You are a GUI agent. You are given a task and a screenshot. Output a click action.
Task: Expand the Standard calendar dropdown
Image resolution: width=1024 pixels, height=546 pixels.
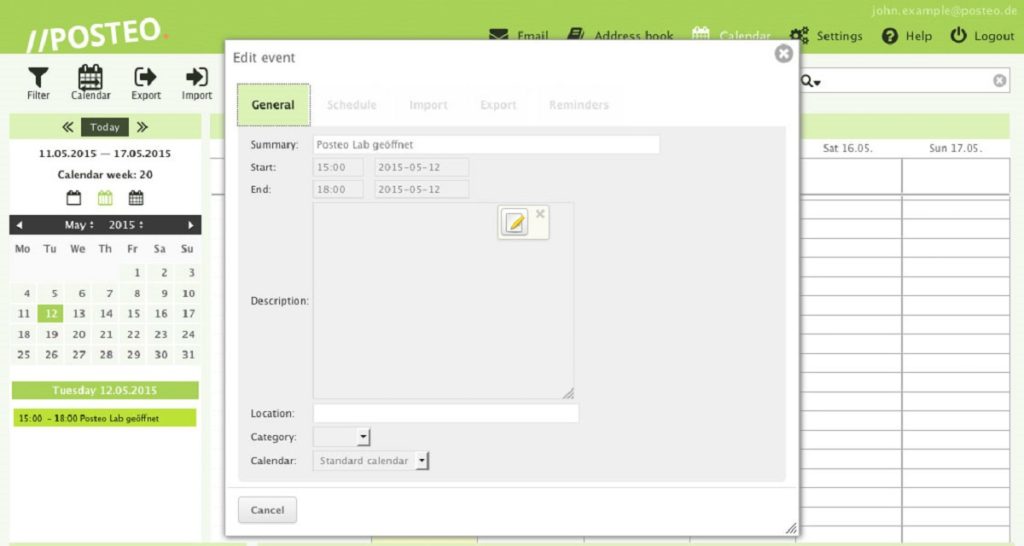(421, 461)
